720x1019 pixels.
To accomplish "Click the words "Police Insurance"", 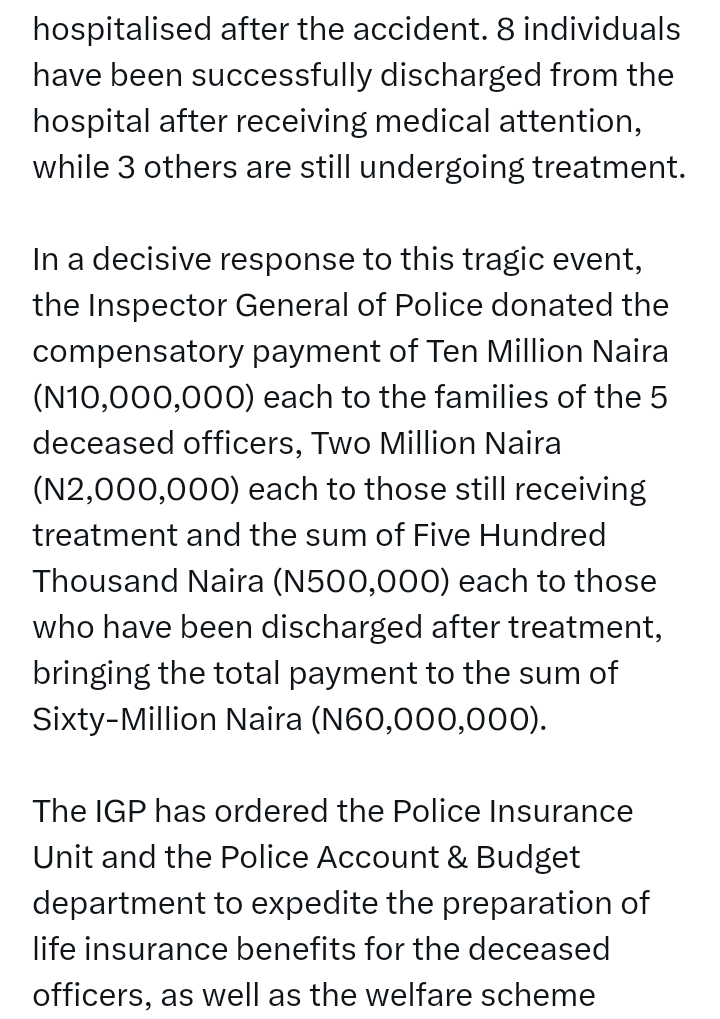I will (x=513, y=812).
